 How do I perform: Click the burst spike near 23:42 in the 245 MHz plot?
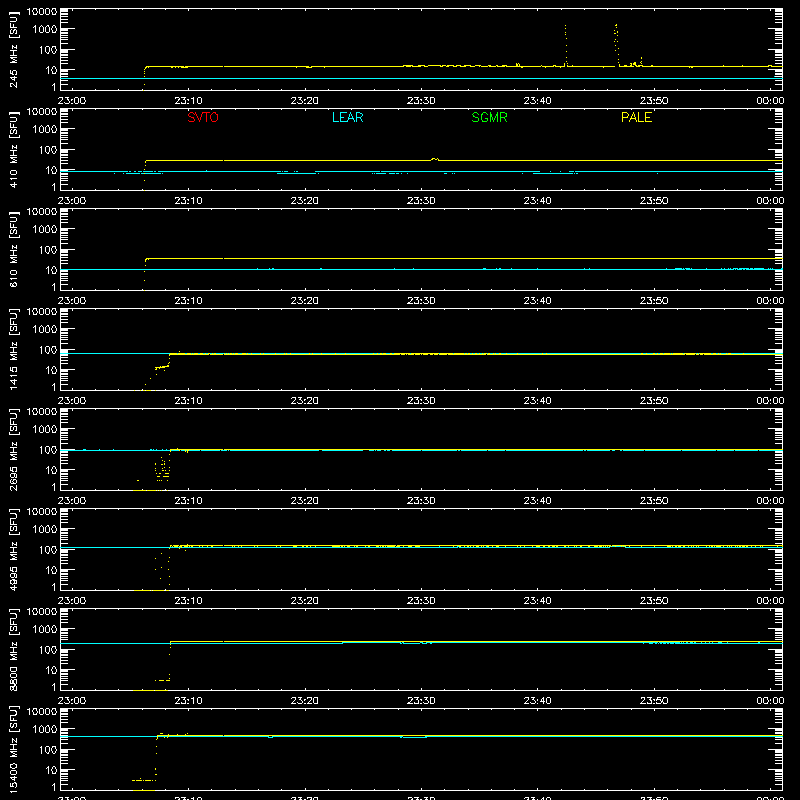coord(565,45)
